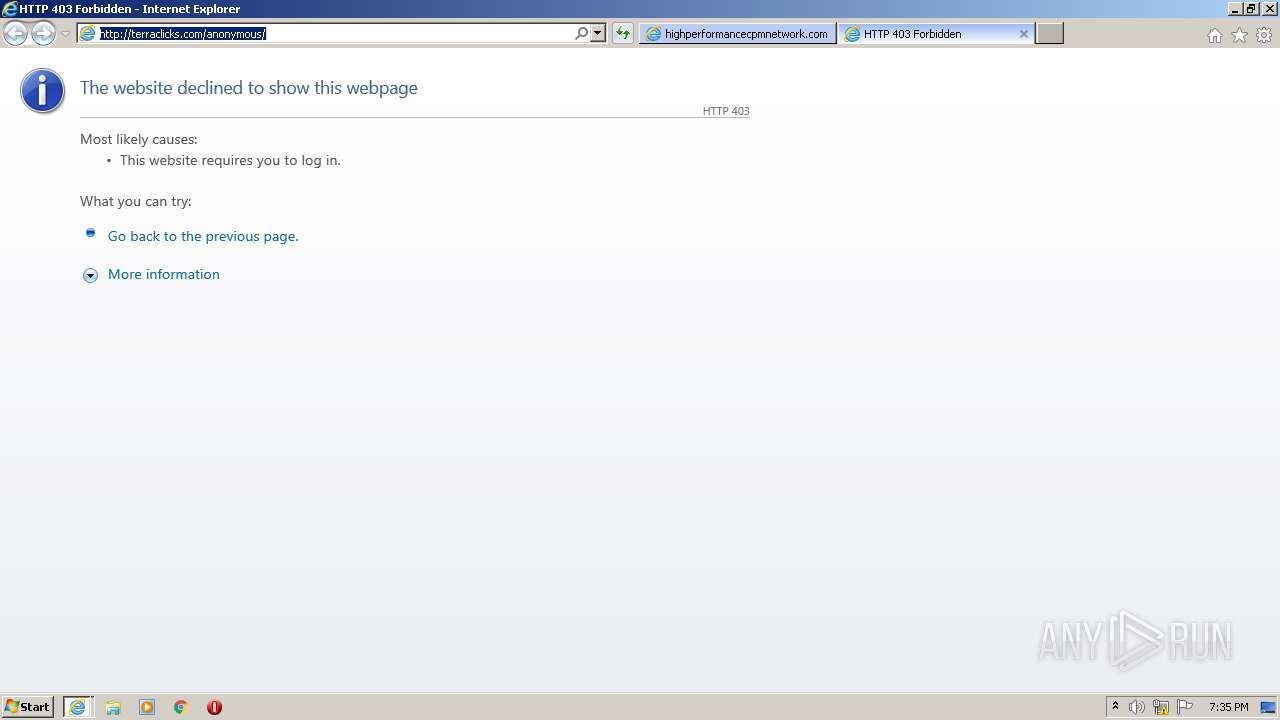Click the search magnifier icon in address bar
The width and height of the screenshot is (1280, 720).
click(x=582, y=33)
